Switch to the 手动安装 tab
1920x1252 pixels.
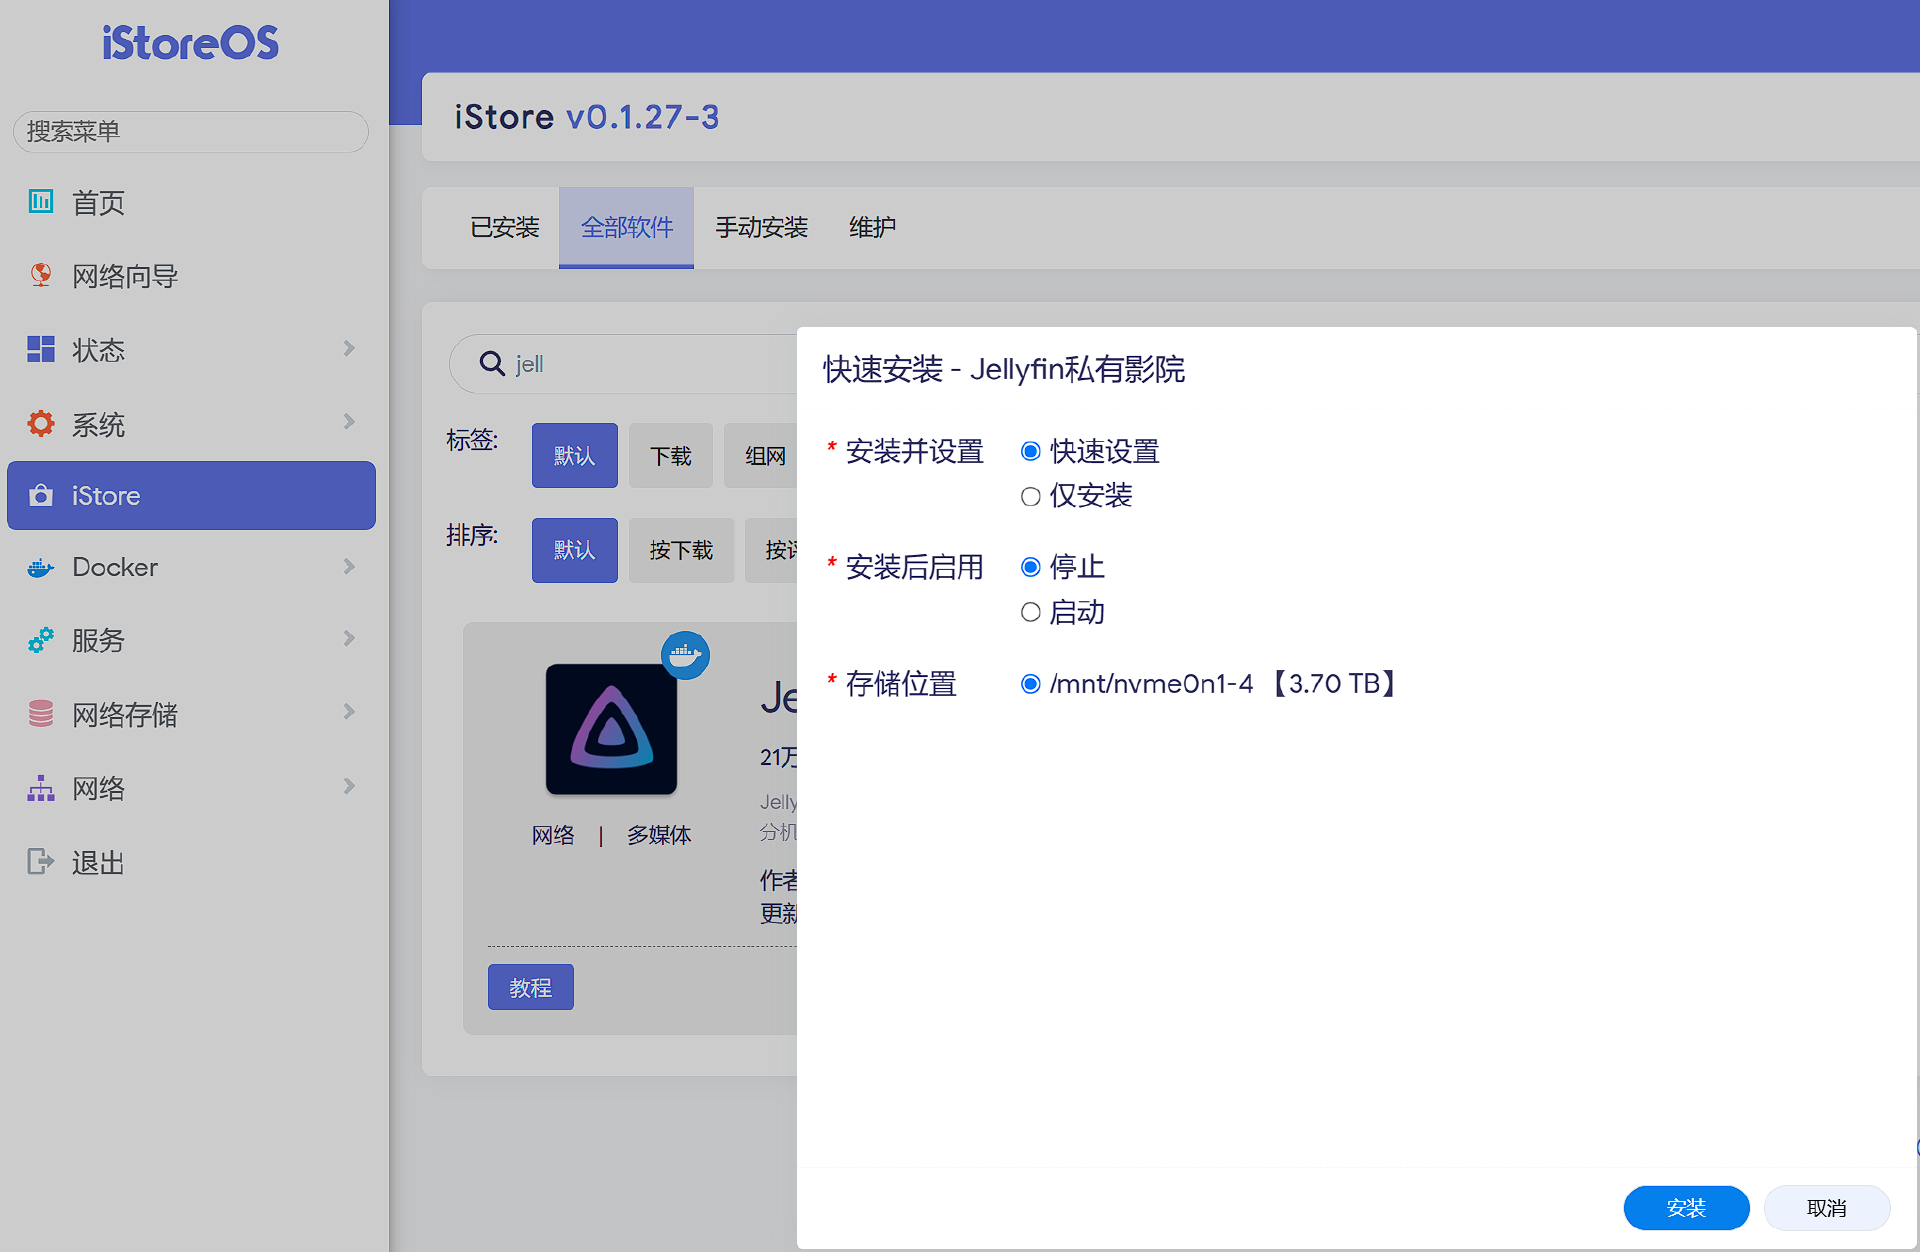point(761,227)
